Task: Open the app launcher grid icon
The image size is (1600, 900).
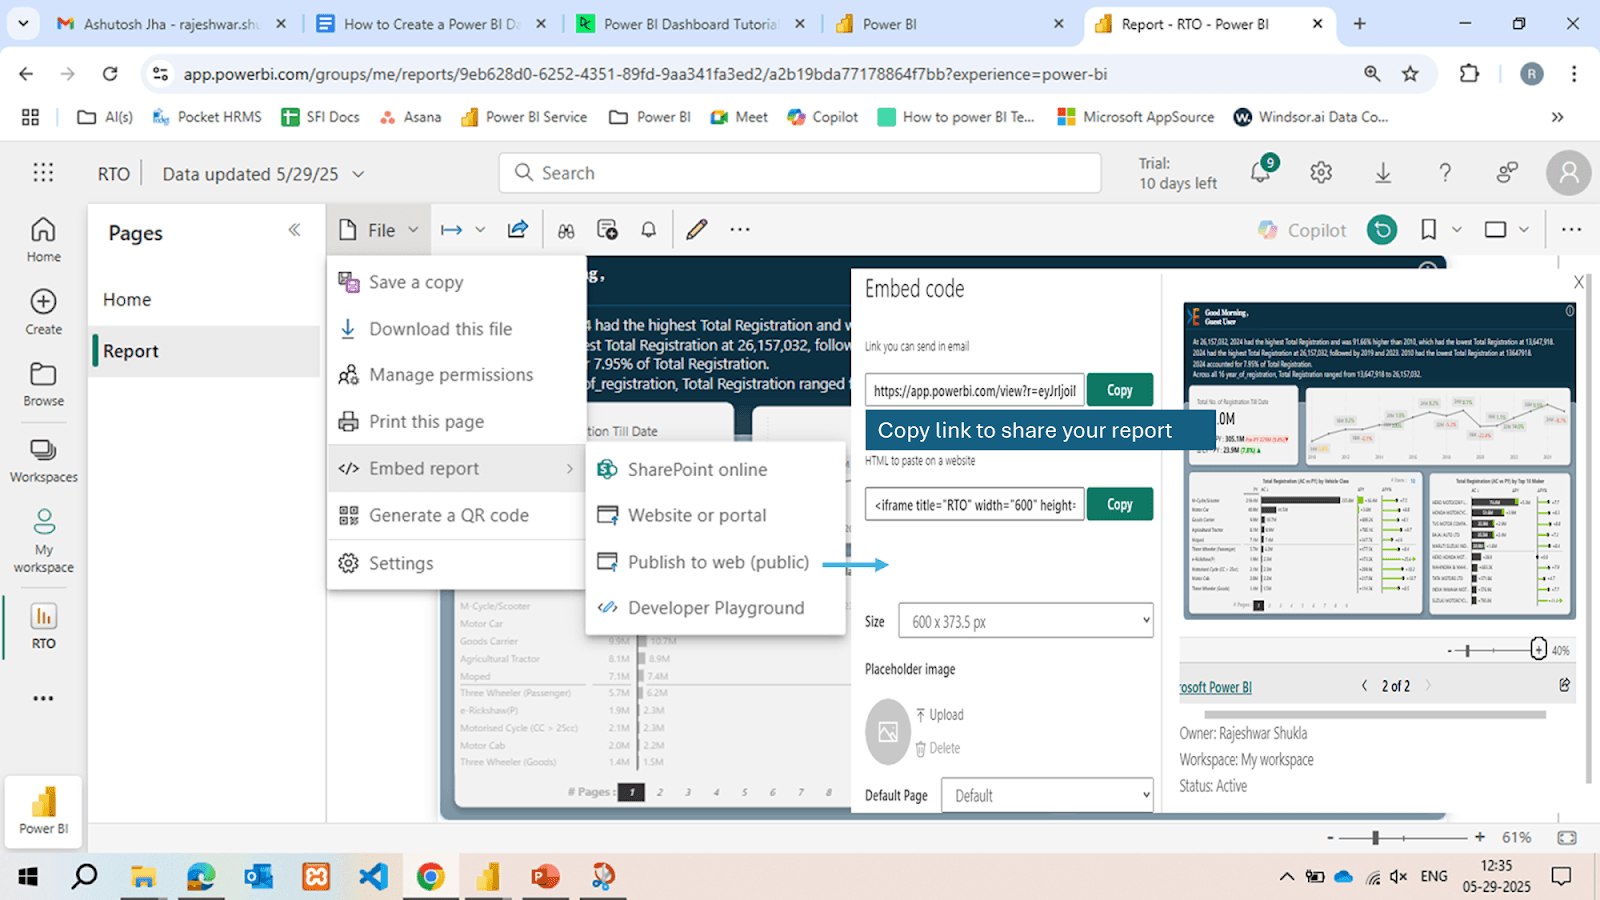Action: [43, 173]
